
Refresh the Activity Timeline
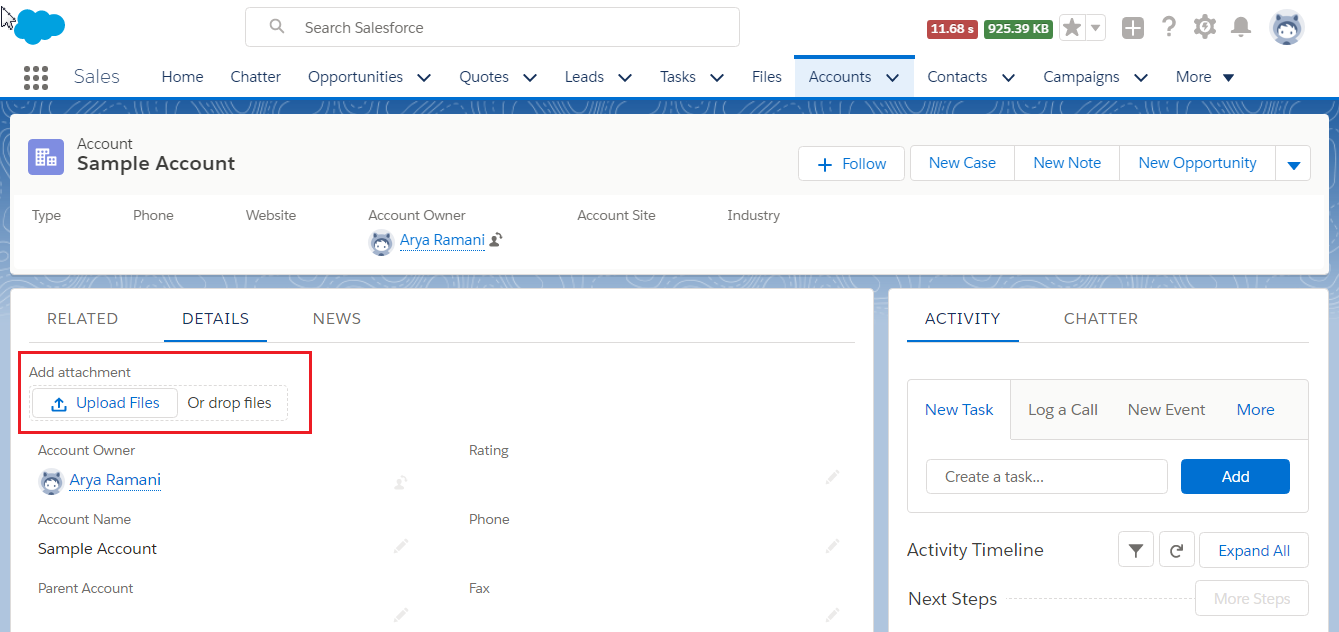pyautogui.click(x=1176, y=549)
